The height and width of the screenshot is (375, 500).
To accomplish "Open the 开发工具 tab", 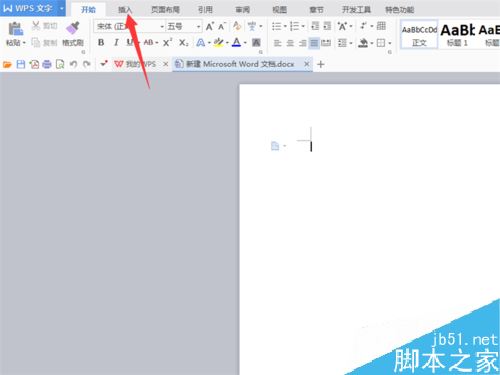I will pyautogui.click(x=356, y=10).
